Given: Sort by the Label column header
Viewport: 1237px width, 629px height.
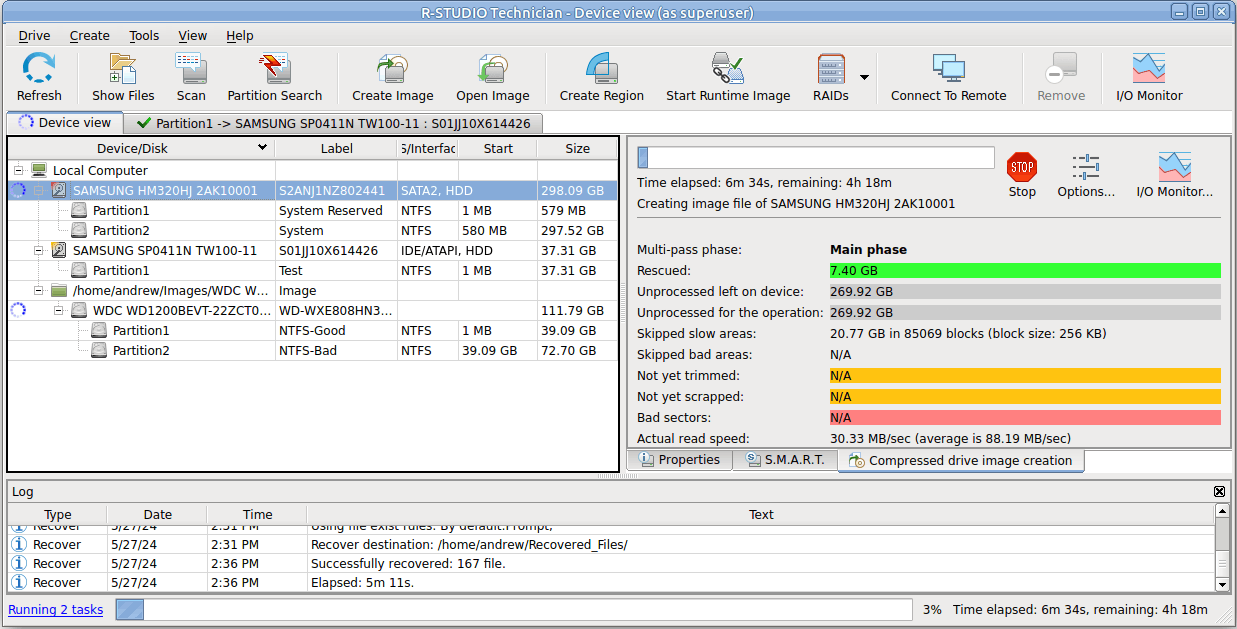Looking at the screenshot, I should pos(336,148).
